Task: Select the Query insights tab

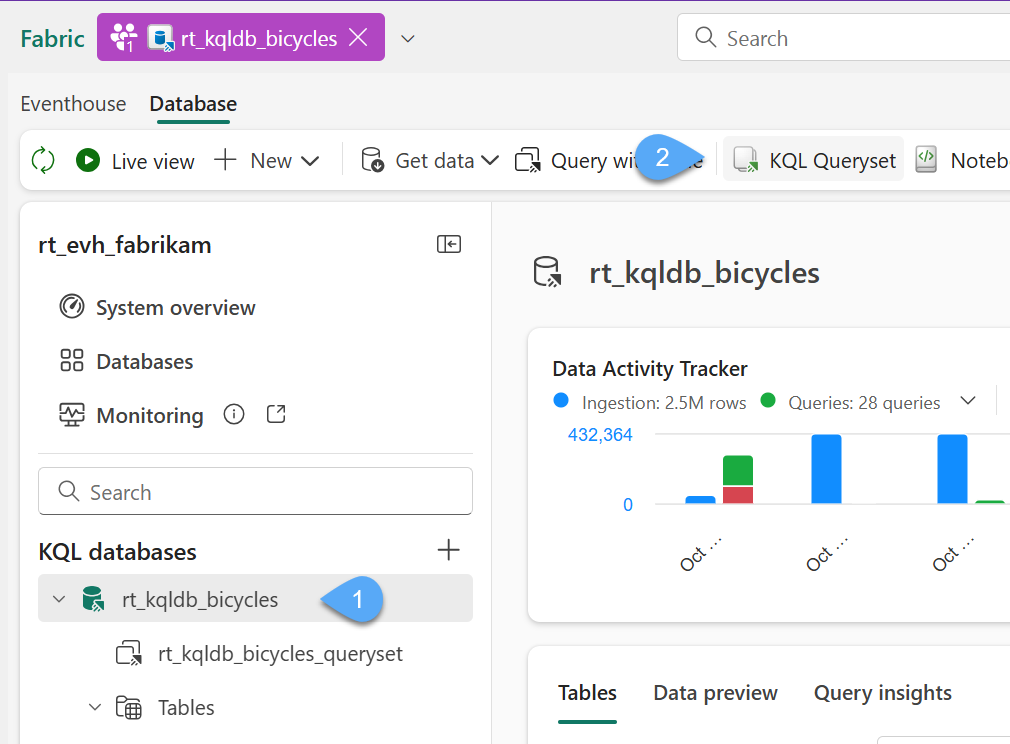Action: (882, 693)
